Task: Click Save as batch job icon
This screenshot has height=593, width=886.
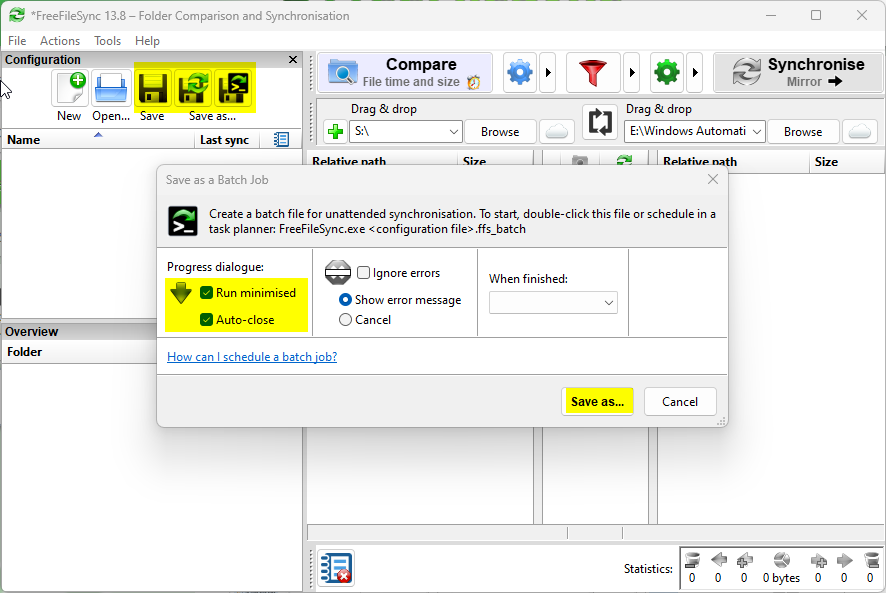Action: (233, 88)
